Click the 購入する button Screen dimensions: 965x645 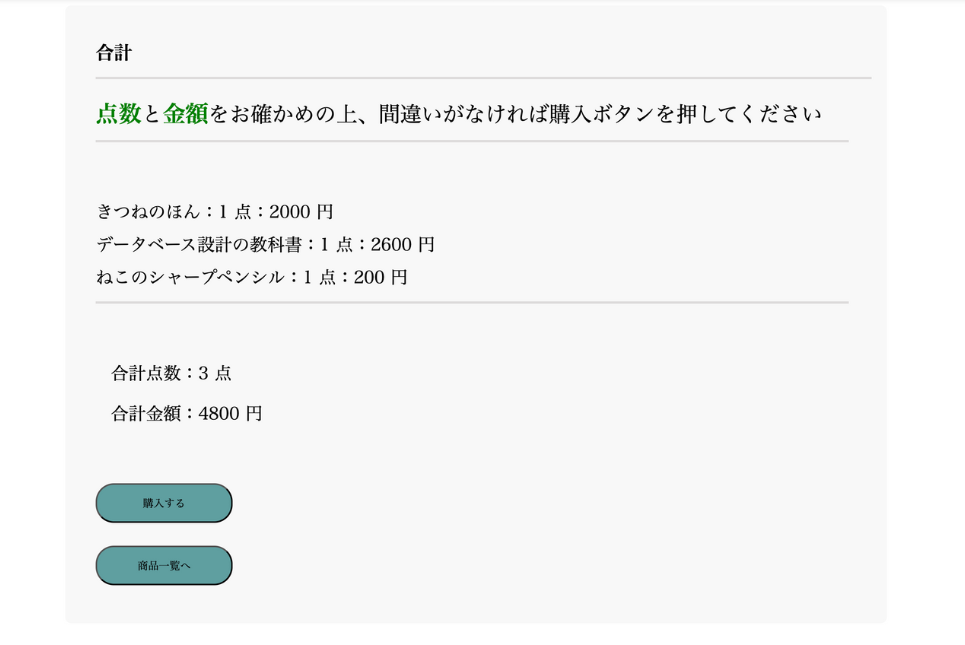(x=164, y=503)
